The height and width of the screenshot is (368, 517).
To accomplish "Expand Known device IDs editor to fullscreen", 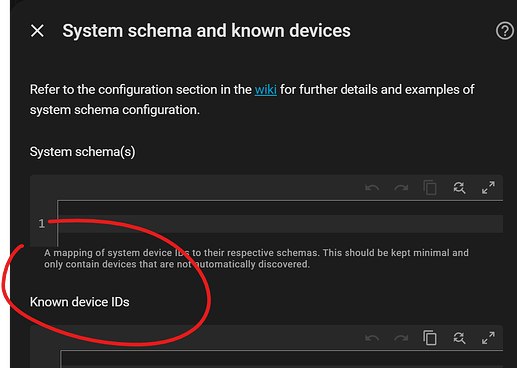I will (488, 338).
